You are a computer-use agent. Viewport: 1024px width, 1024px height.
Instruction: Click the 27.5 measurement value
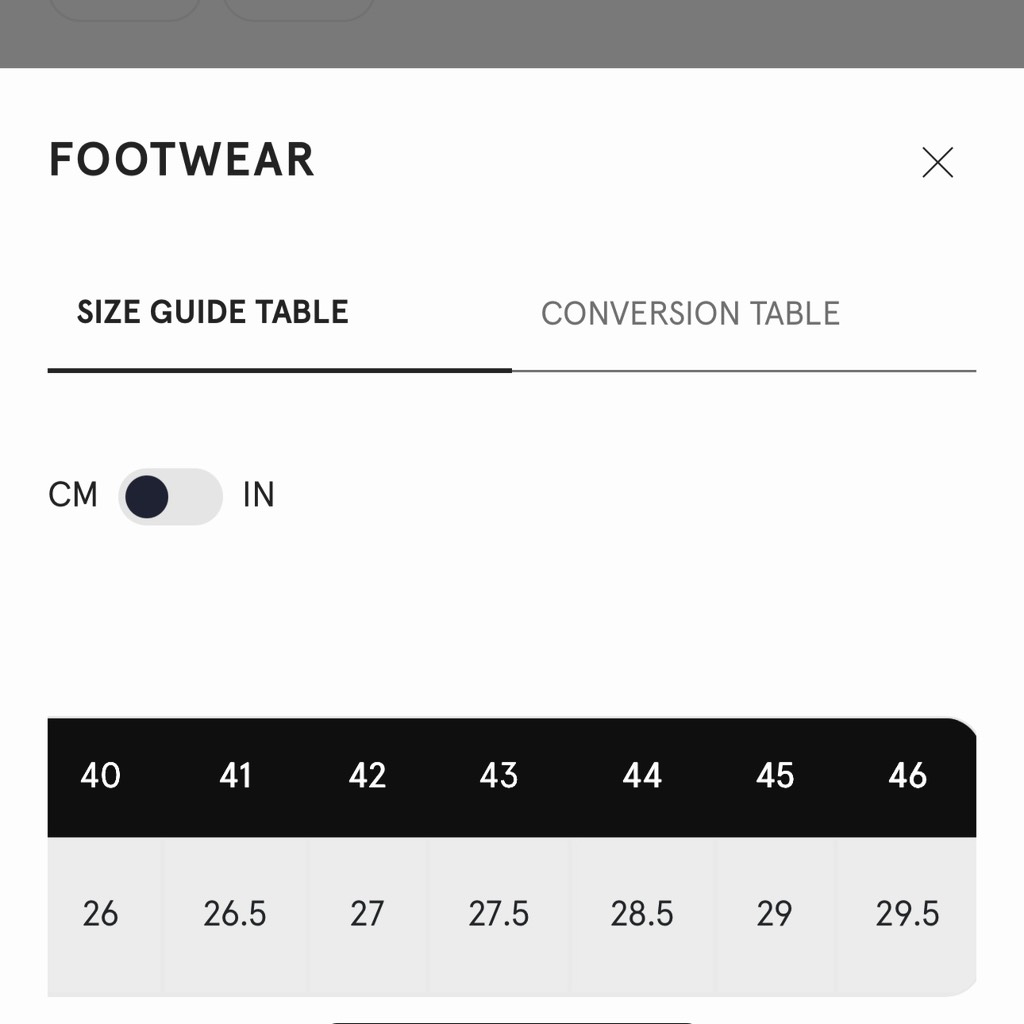[x=499, y=914]
